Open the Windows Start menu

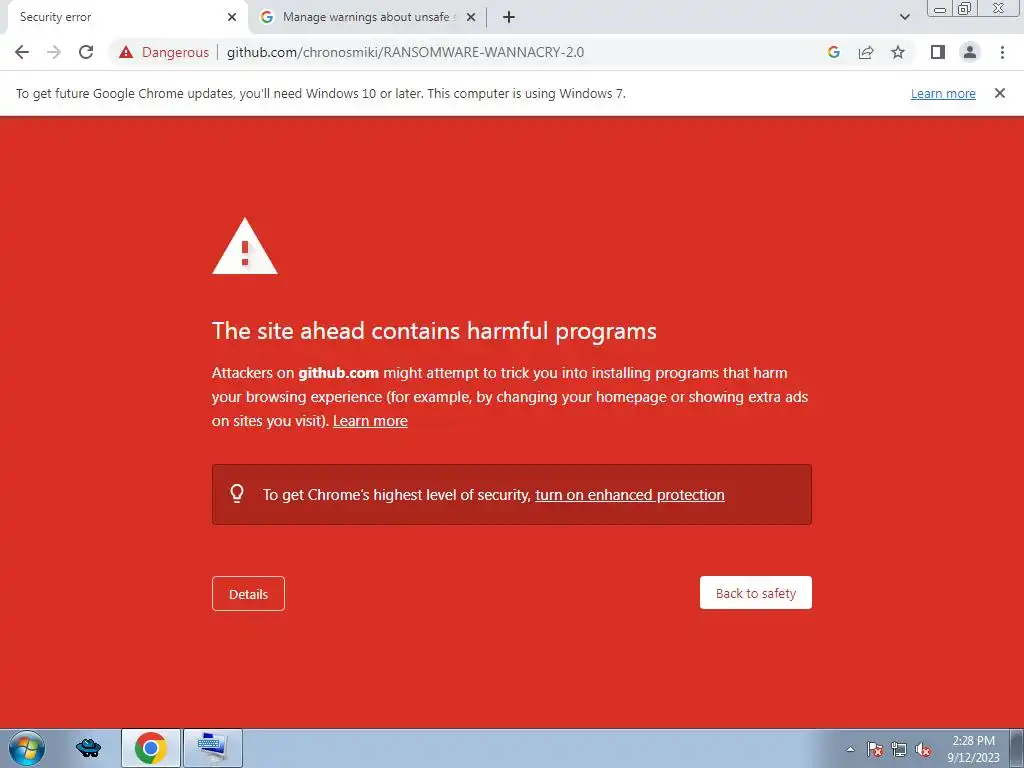point(27,748)
